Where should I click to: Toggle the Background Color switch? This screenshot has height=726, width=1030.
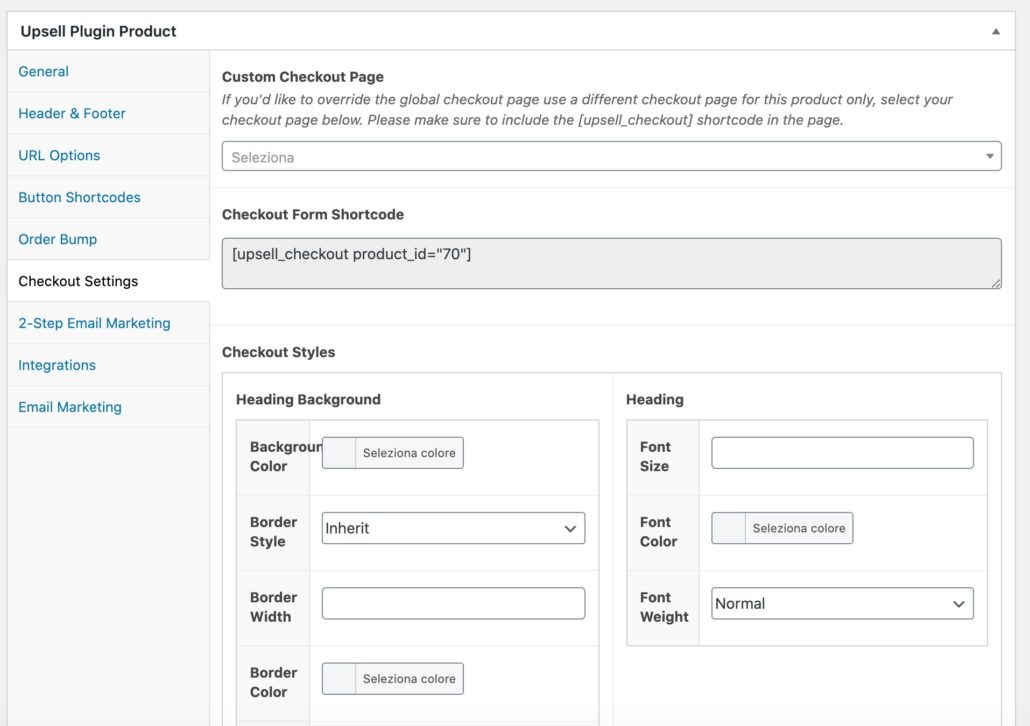pos(338,452)
